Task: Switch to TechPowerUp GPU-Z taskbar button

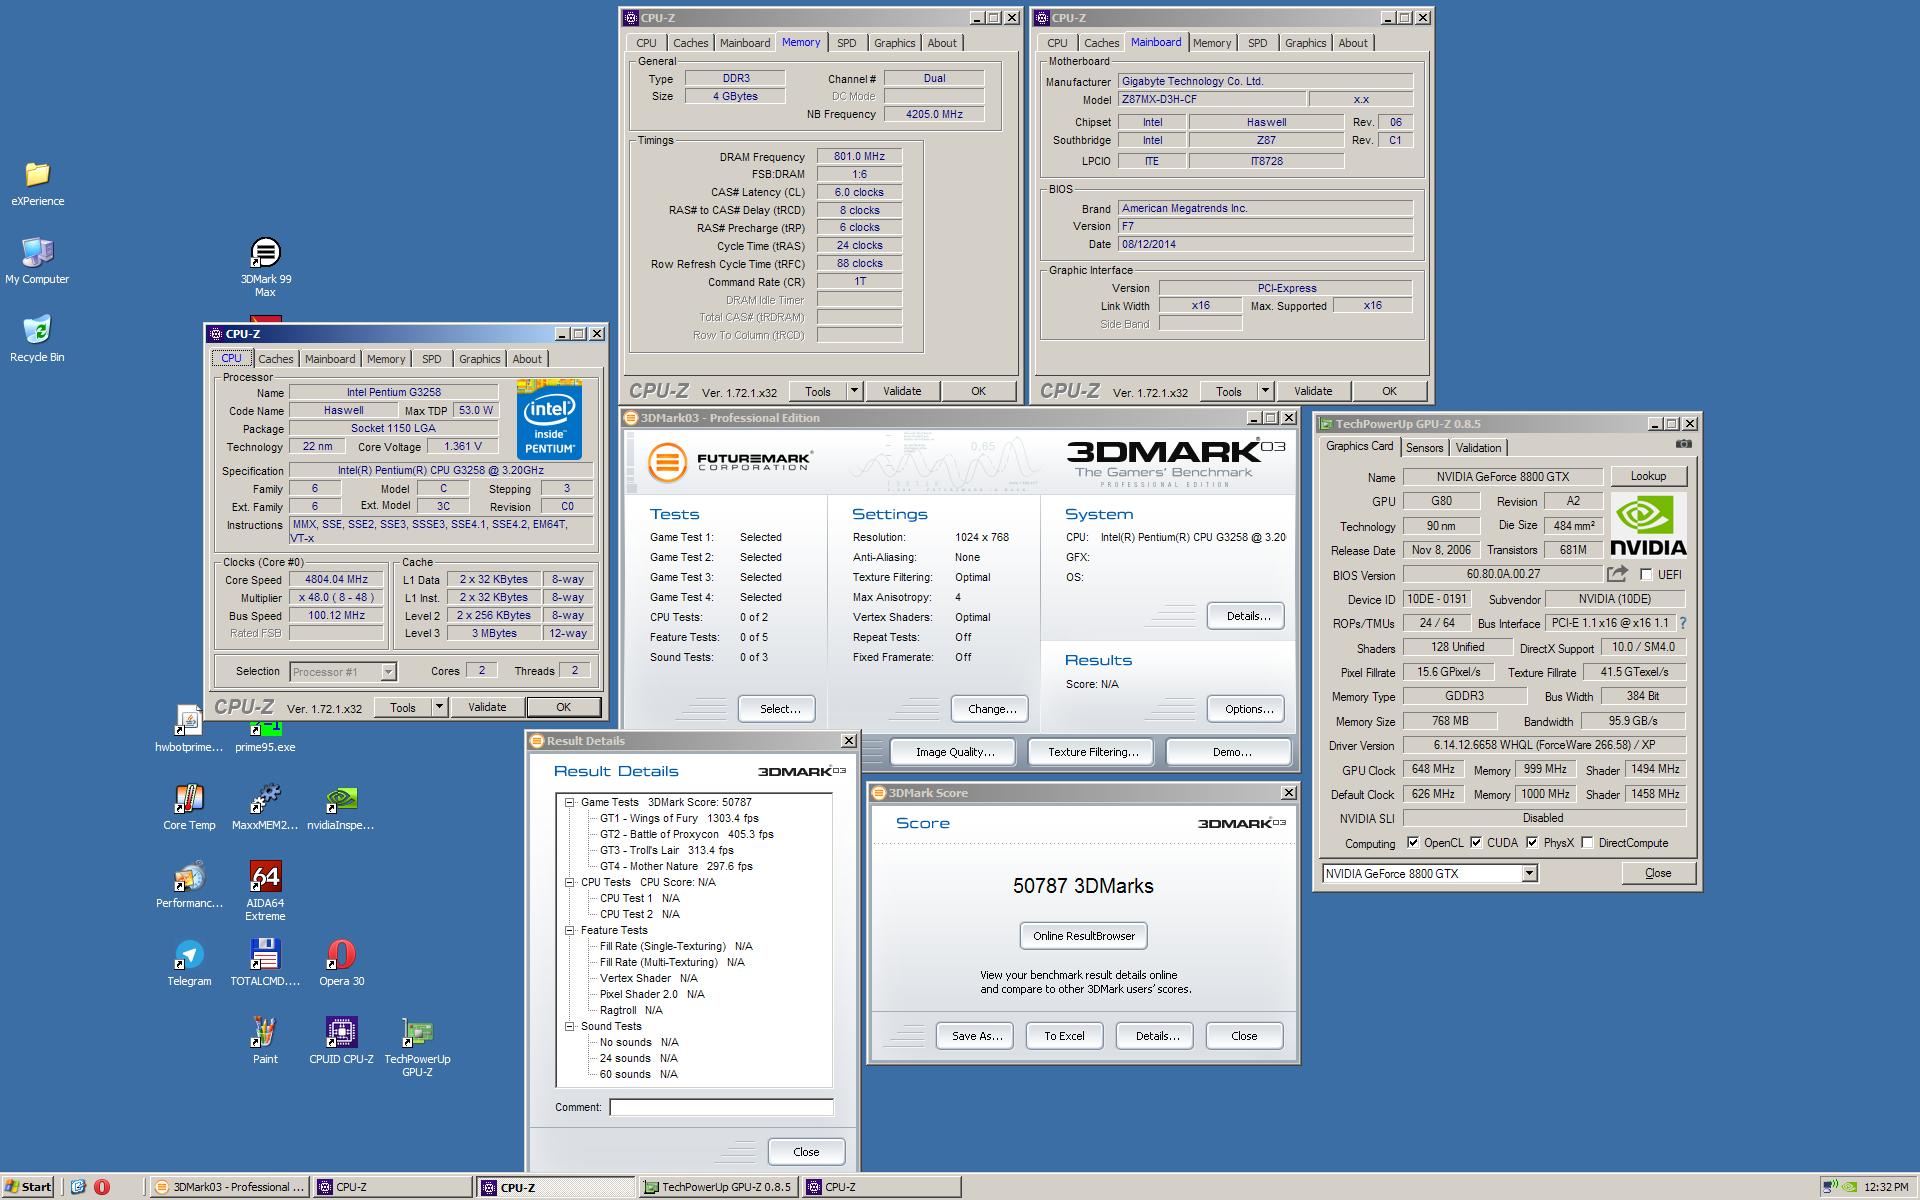Action: 717,1187
